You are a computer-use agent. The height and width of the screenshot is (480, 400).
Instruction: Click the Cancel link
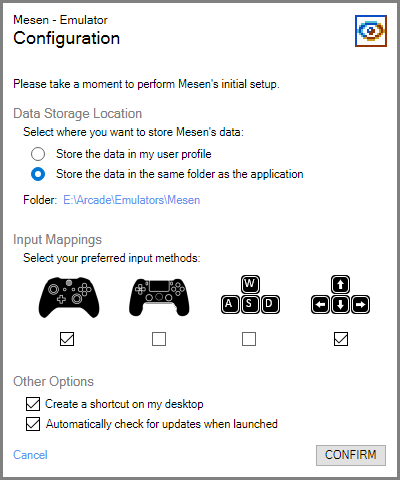pyautogui.click(x=30, y=455)
